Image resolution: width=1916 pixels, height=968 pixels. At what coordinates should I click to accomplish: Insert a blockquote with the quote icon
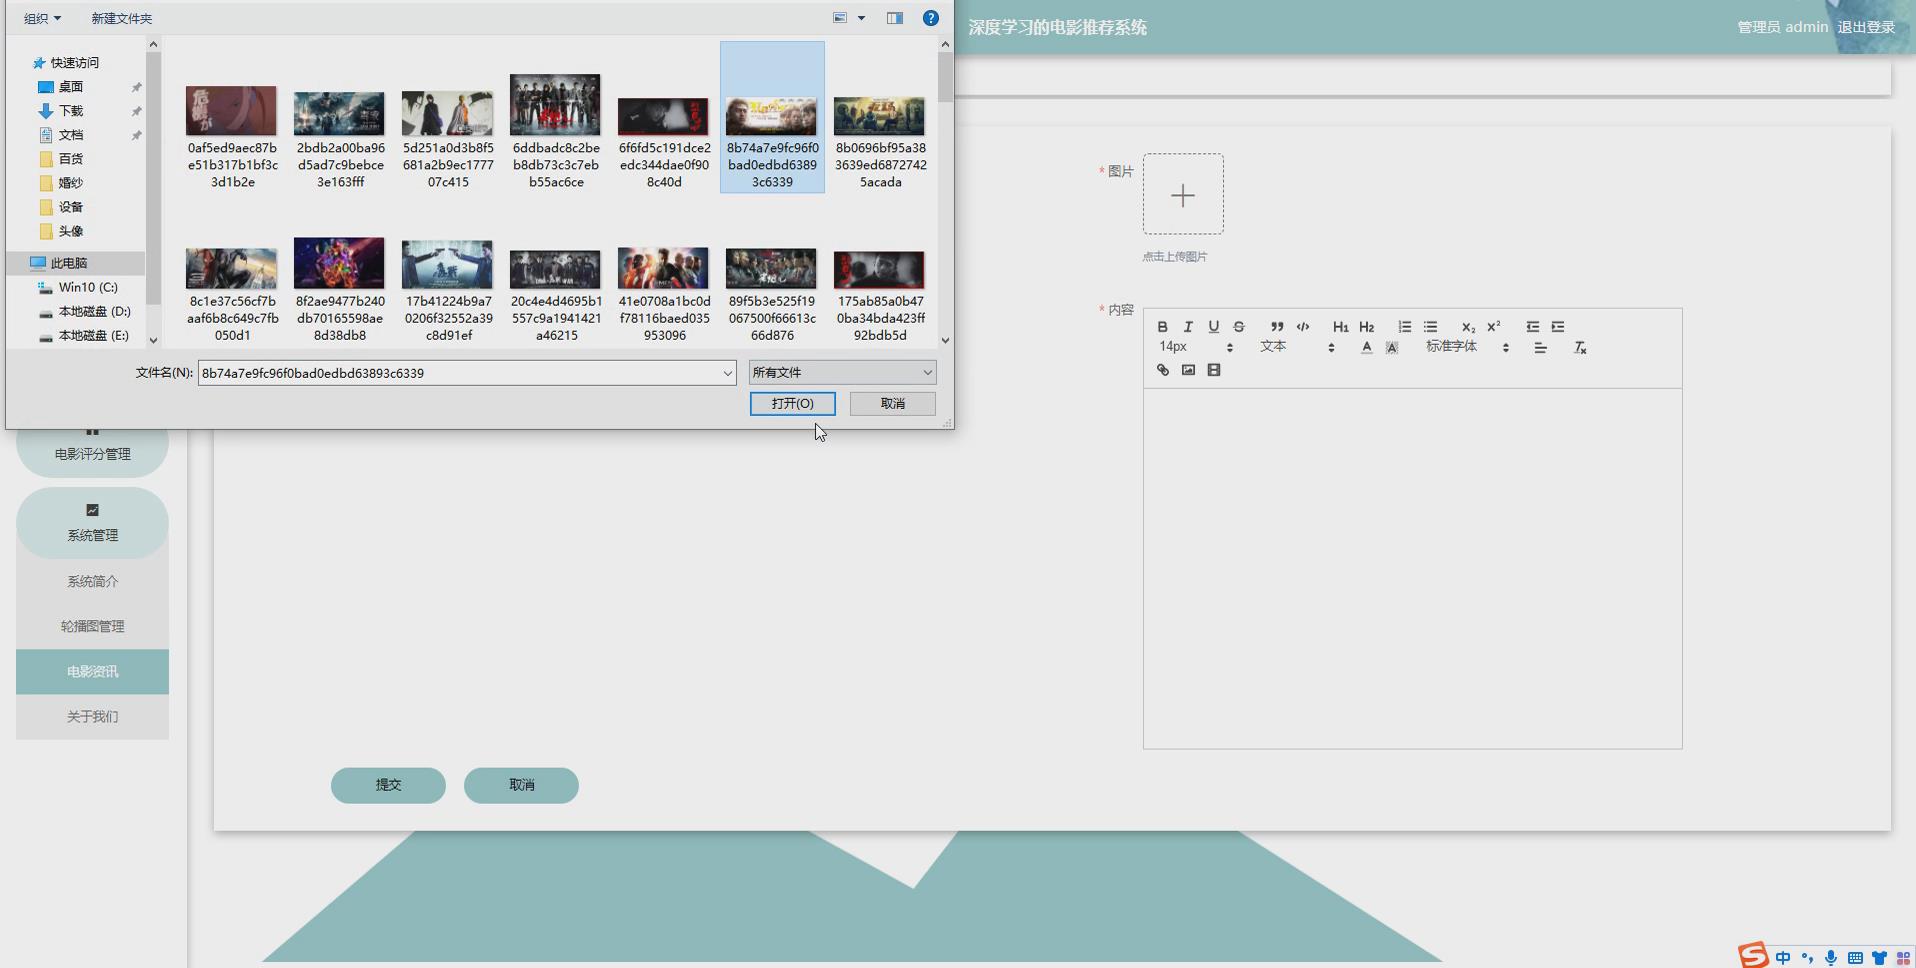(1277, 327)
